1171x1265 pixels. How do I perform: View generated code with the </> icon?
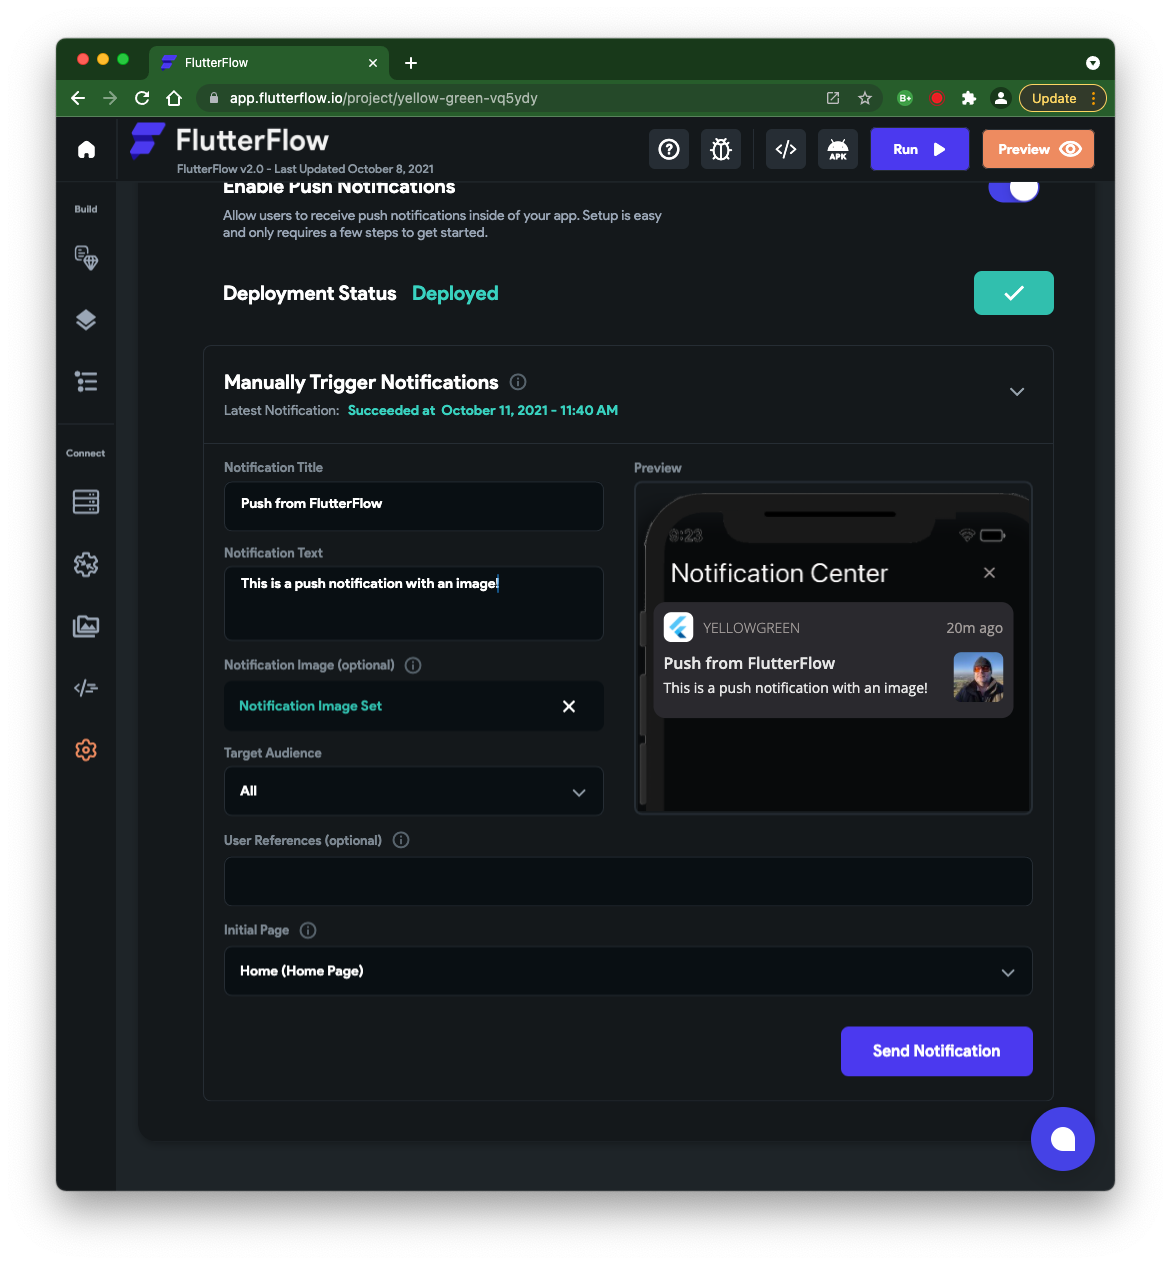(x=785, y=148)
